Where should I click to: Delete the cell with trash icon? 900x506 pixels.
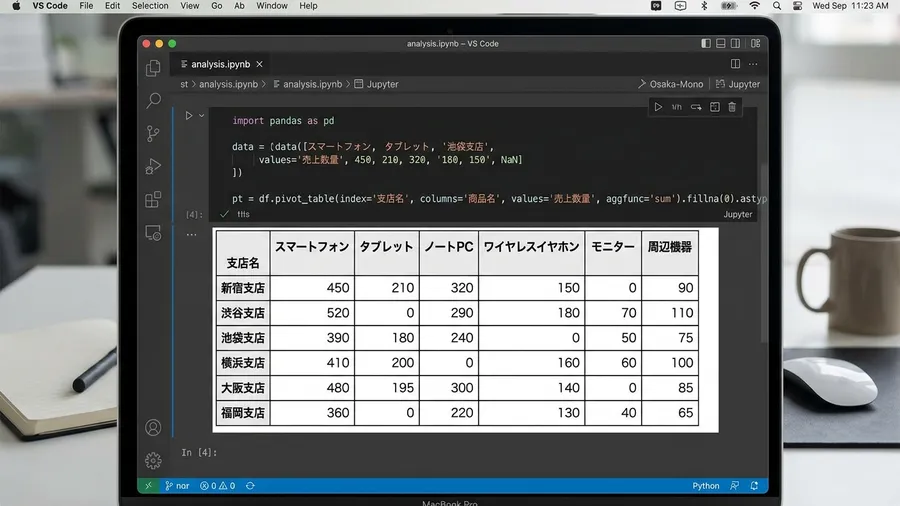732,107
